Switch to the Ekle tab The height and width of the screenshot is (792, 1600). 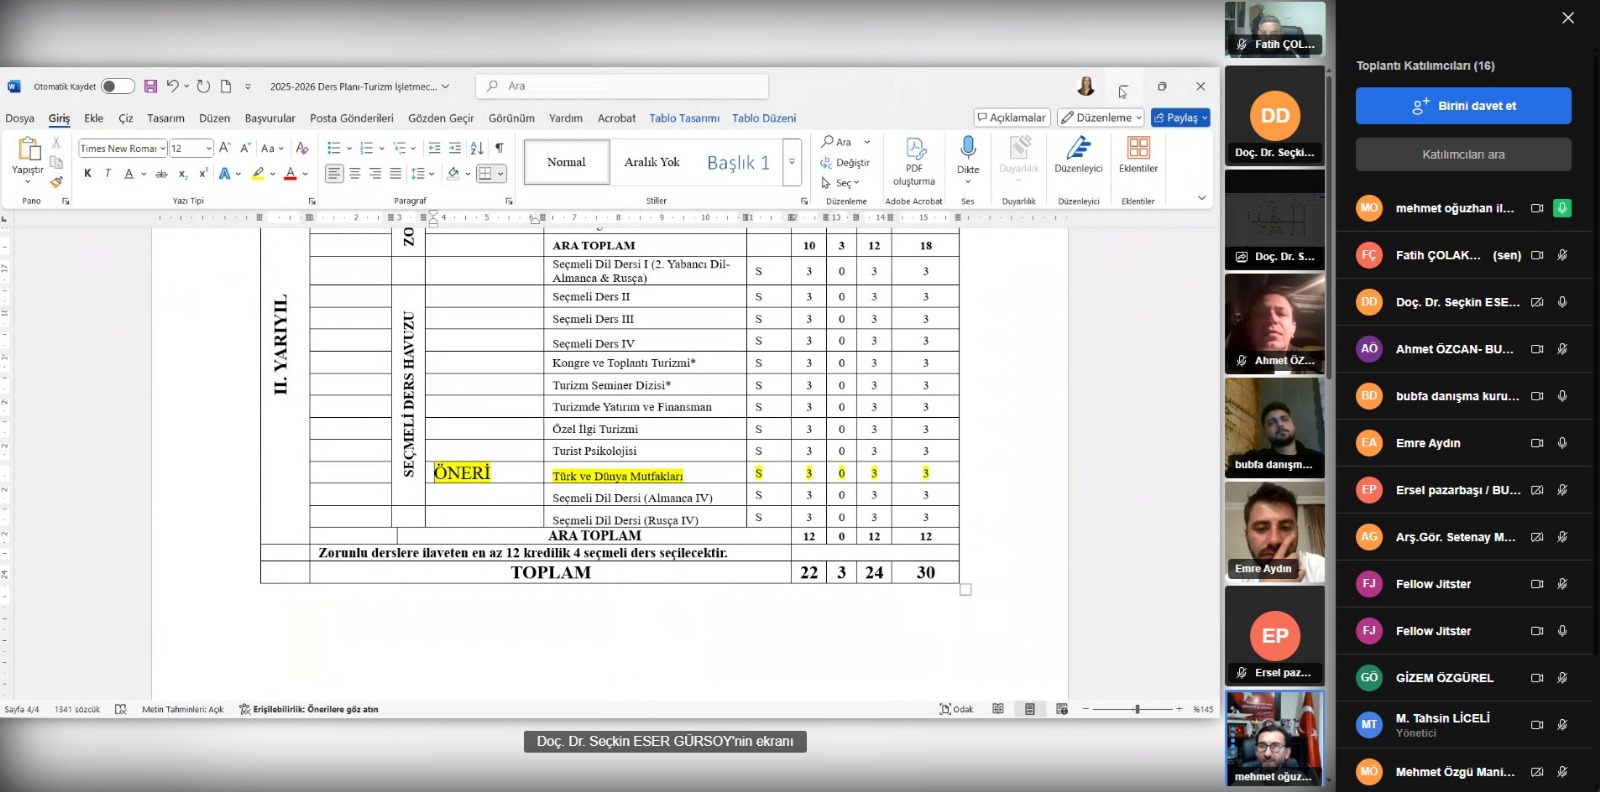coord(94,118)
